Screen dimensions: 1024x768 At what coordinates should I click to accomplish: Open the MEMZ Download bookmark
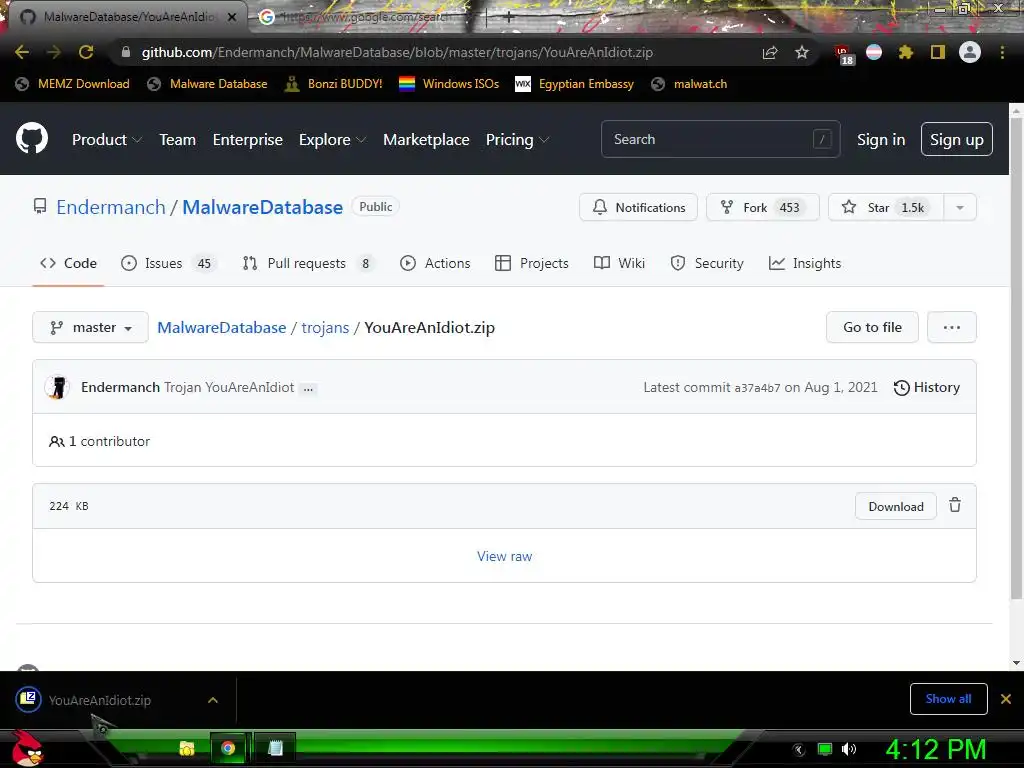coord(72,84)
